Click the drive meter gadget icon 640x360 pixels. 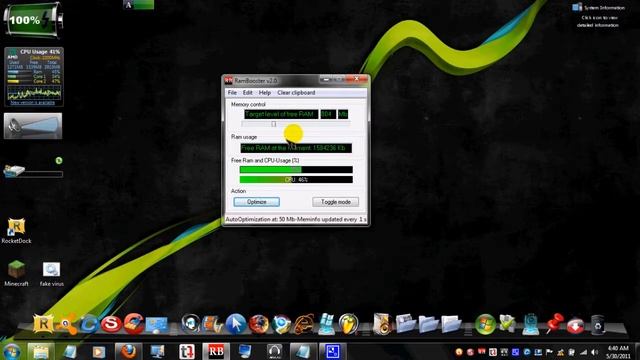pos(14,170)
